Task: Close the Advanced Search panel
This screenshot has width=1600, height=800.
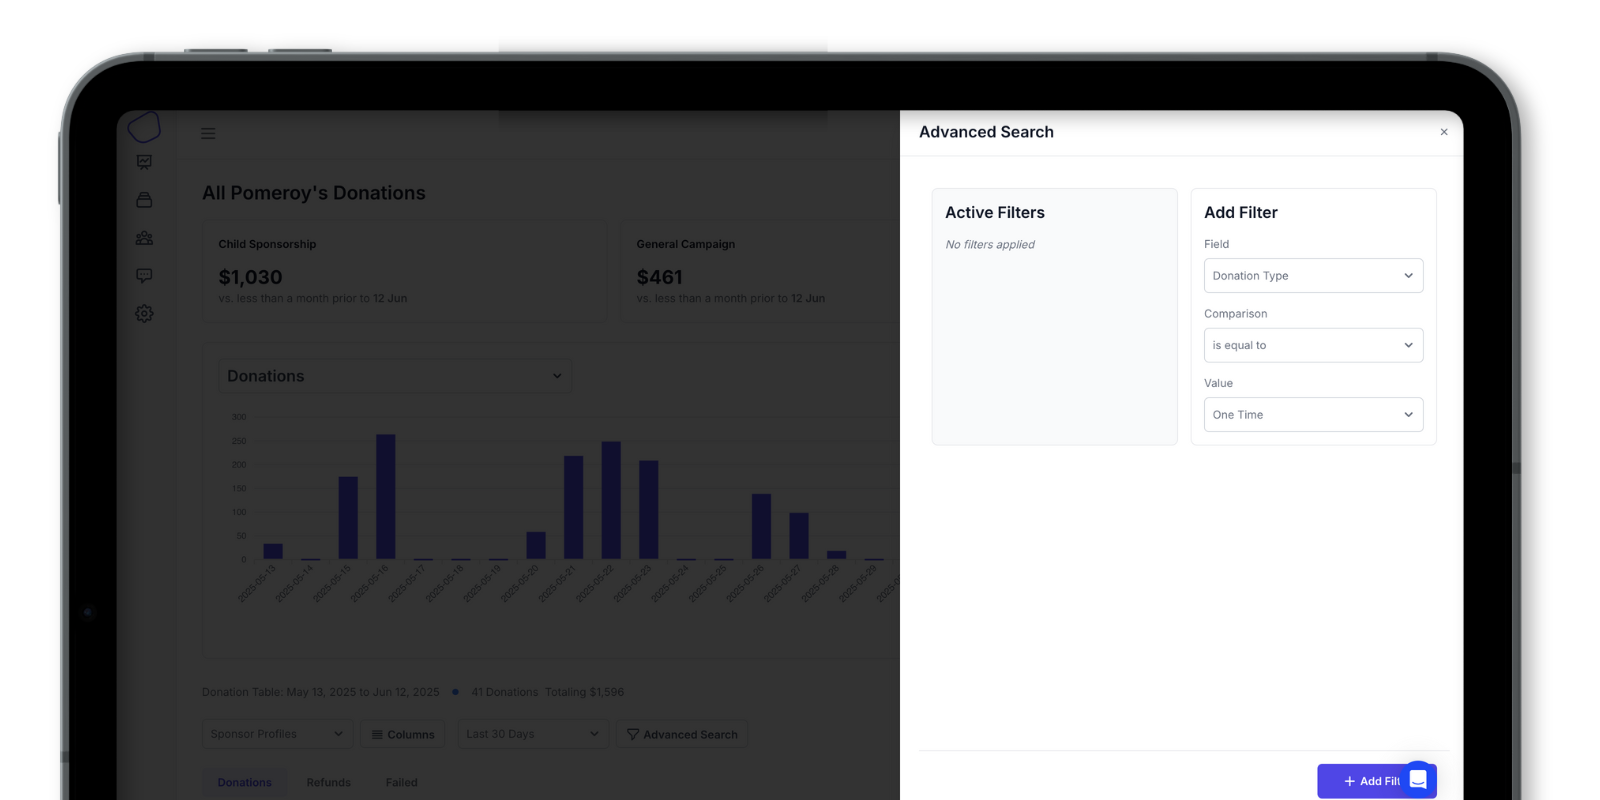Action: pyautogui.click(x=1443, y=132)
